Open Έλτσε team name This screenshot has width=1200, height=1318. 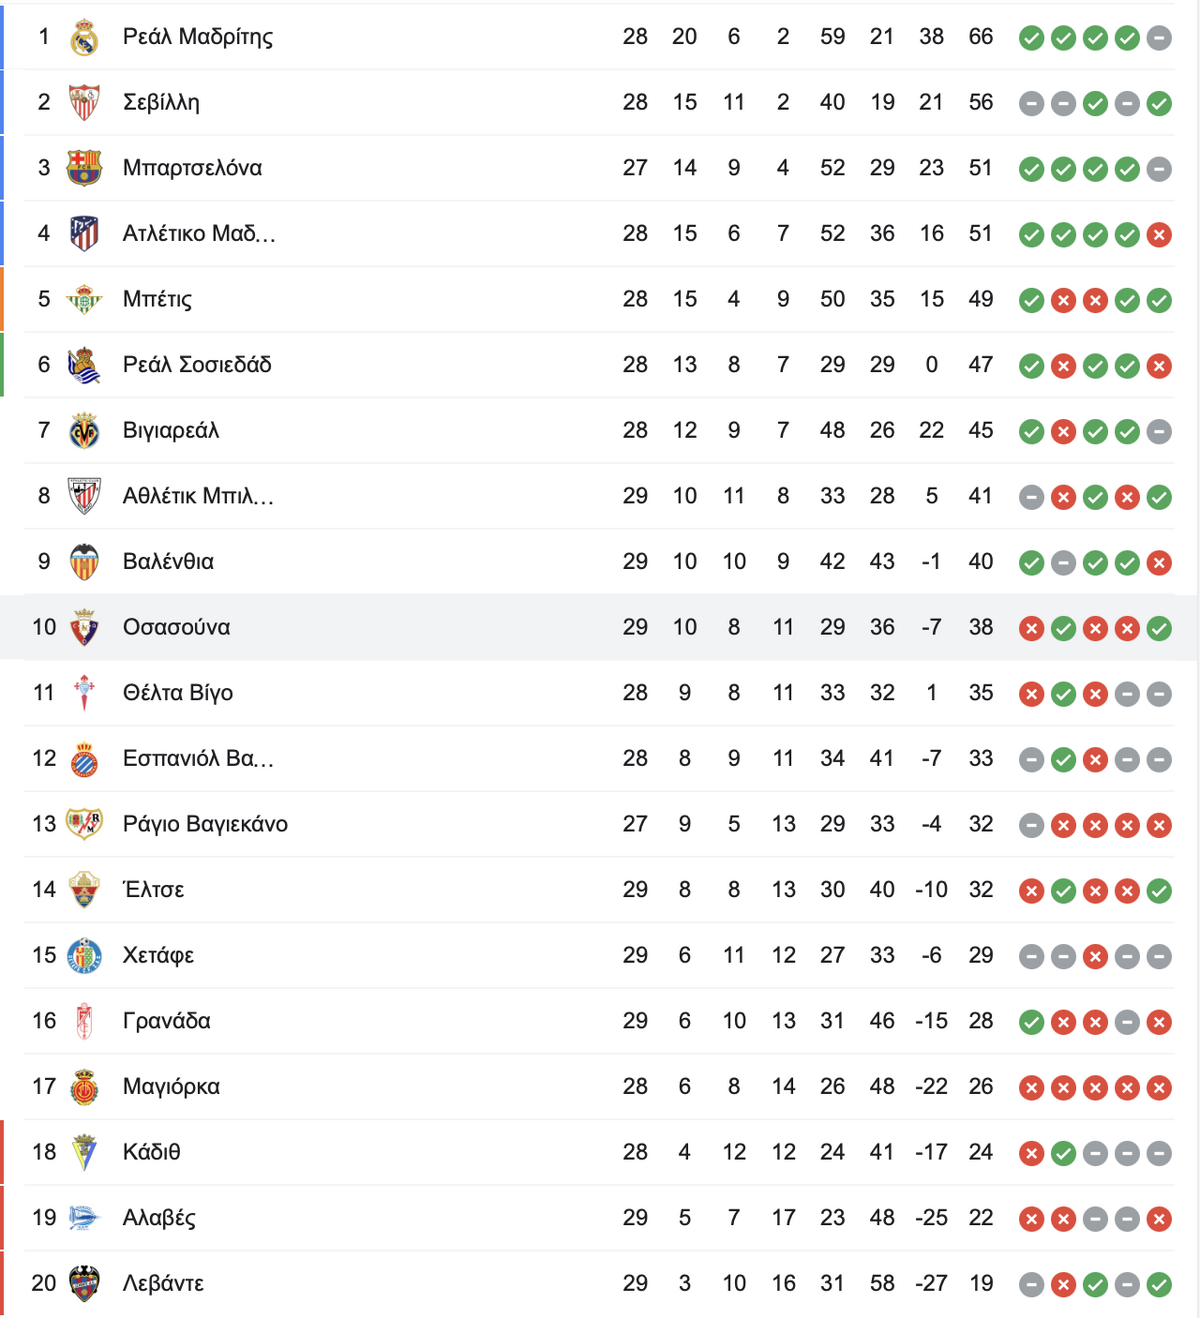tap(153, 890)
